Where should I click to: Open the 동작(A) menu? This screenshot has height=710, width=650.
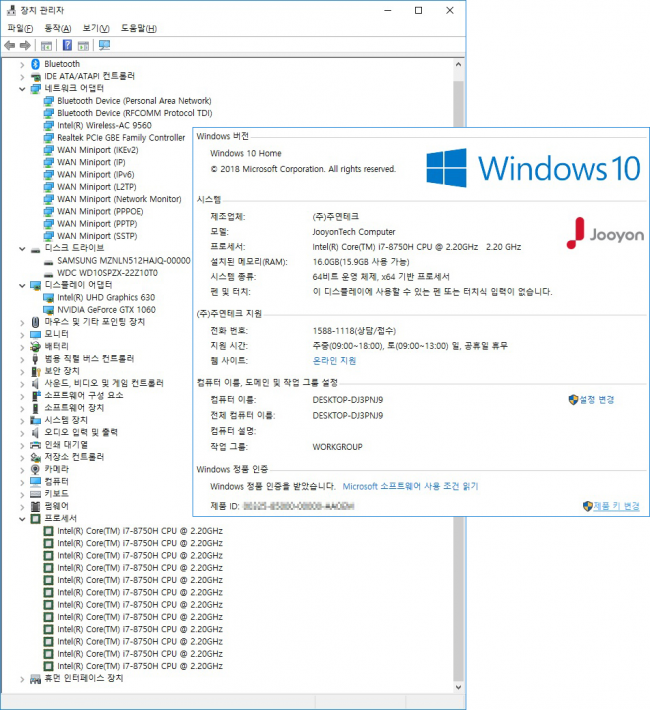[x=58, y=28]
